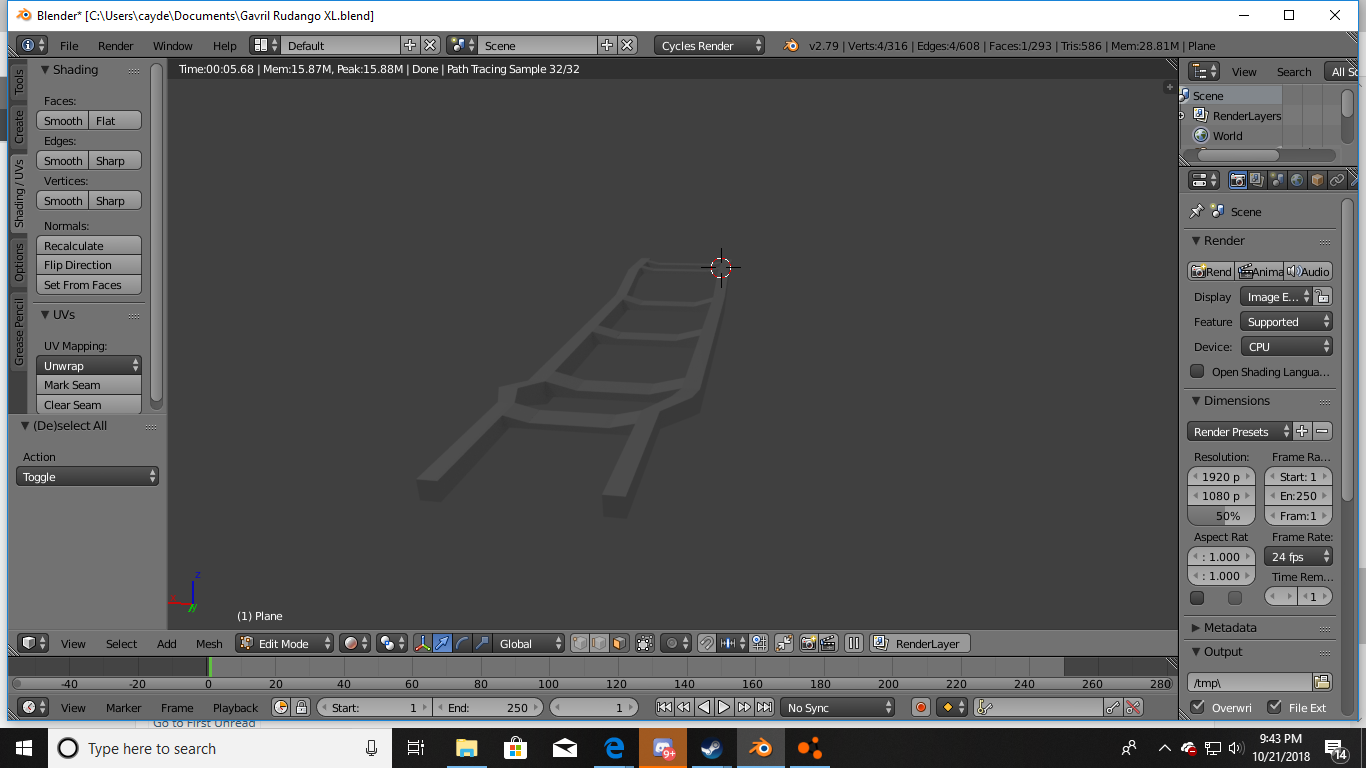Open the render layers properties tab

[x=1258, y=180]
